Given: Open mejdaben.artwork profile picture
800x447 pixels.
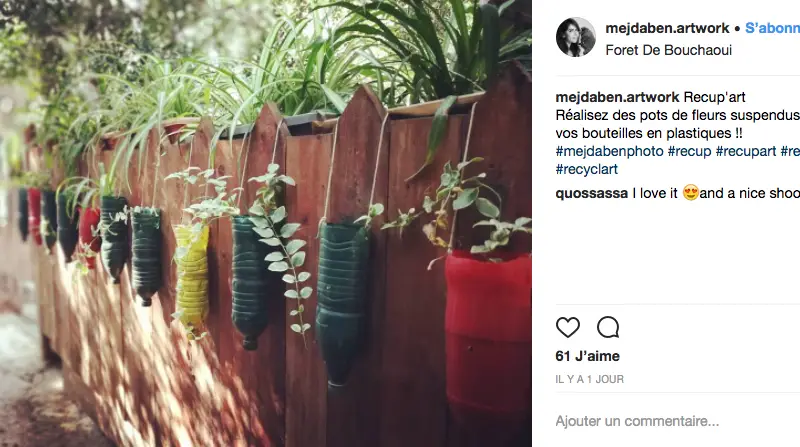Looking at the screenshot, I should pyautogui.click(x=576, y=37).
